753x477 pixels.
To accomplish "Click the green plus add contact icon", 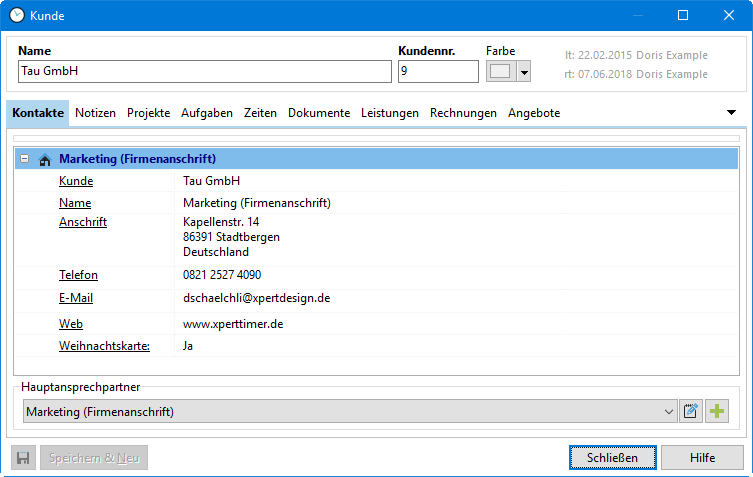I will (x=717, y=411).
